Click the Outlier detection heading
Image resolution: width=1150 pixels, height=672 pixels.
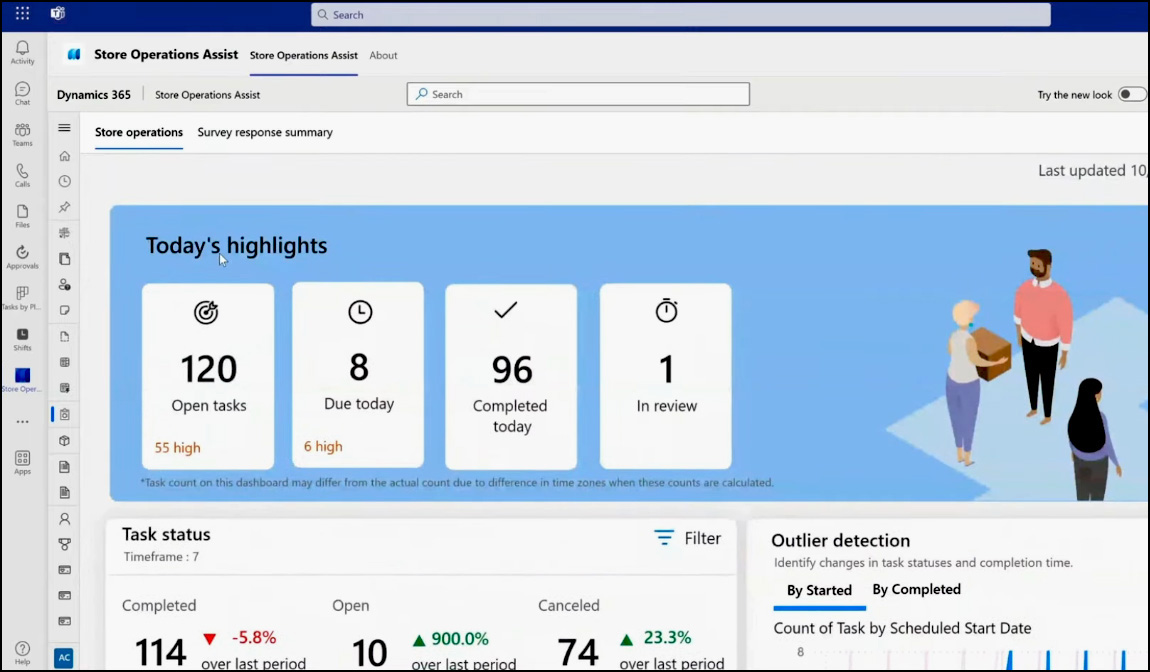coord(840,541)
